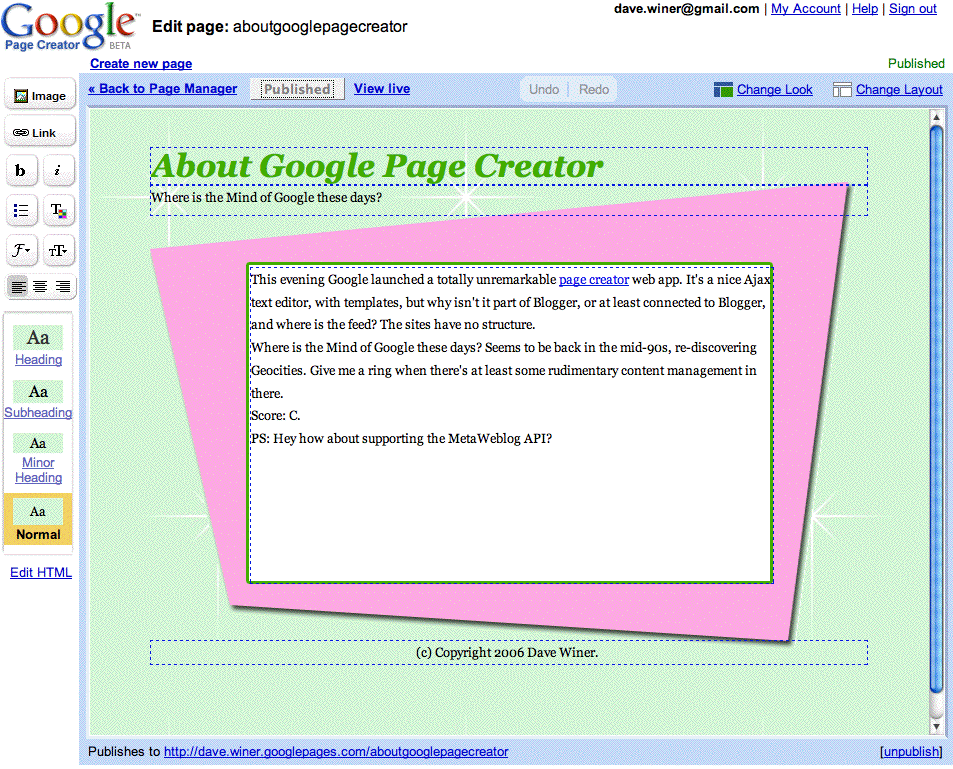The width and height of the screenshot is (953, 769).
Task: Apply the Minor Heading style
Action: pyautogui.click(x=38, y=459)
